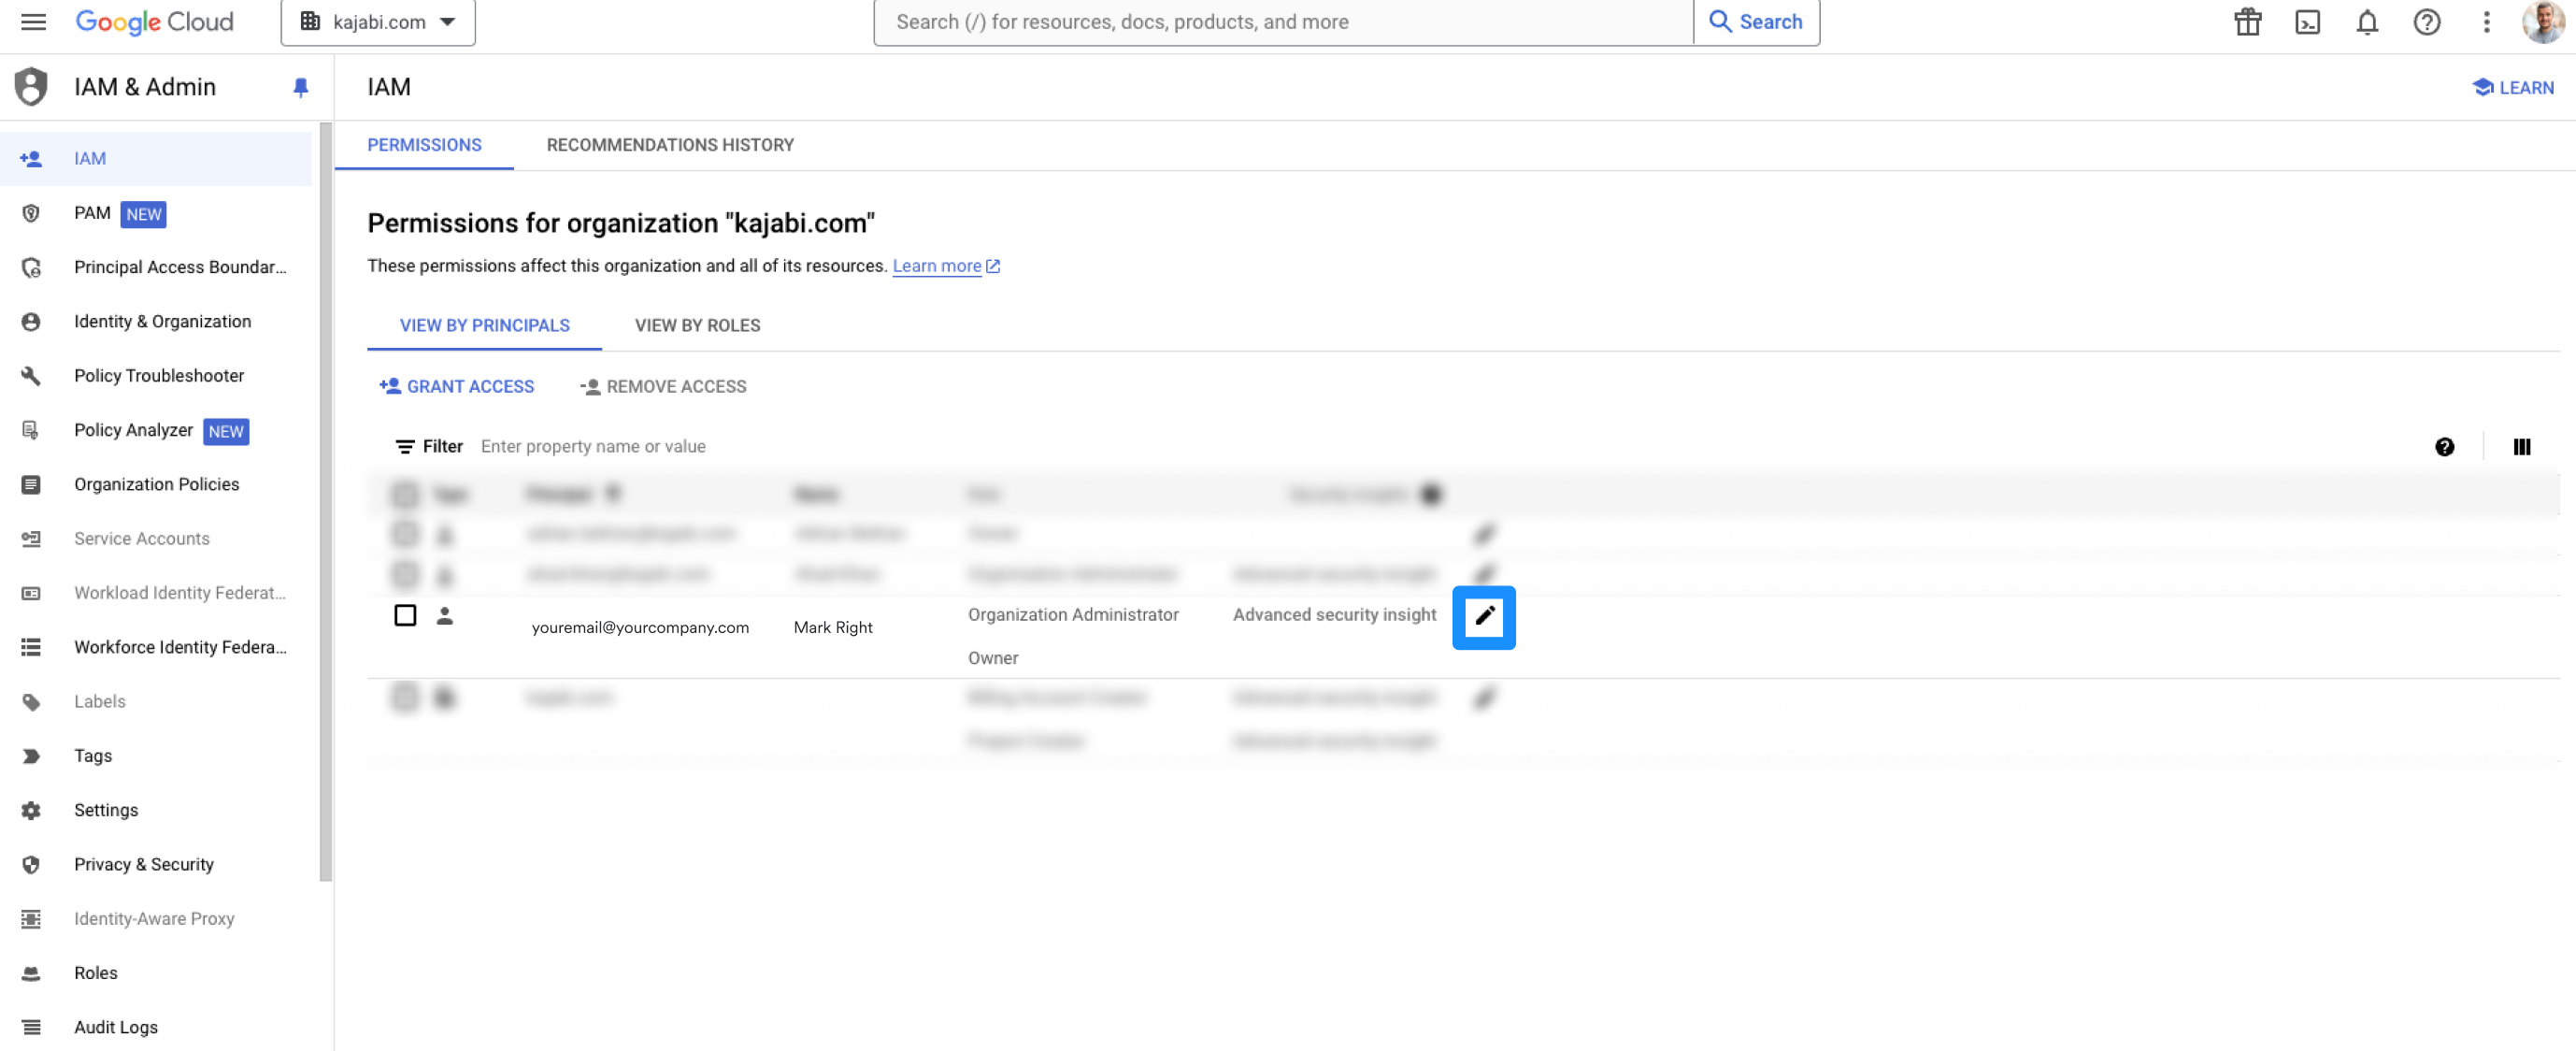
Task: Open the three-dot settings menu
Action: (2486, 22)
